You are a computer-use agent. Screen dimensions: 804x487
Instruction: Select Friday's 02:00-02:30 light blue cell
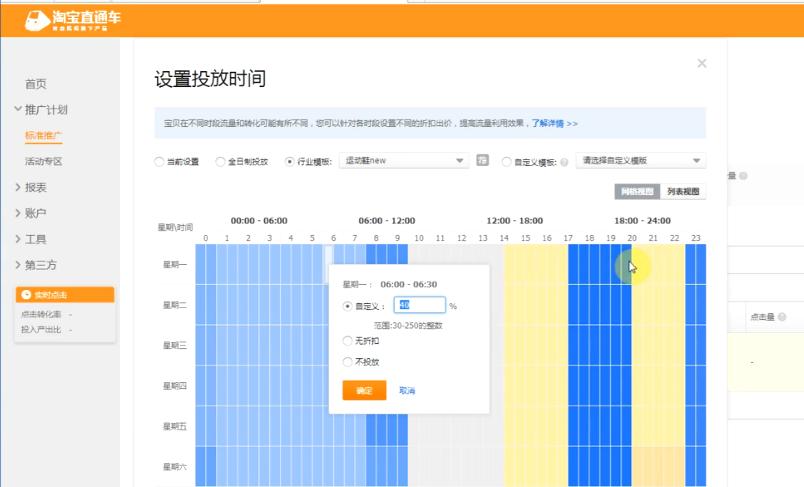click(243, 426)
